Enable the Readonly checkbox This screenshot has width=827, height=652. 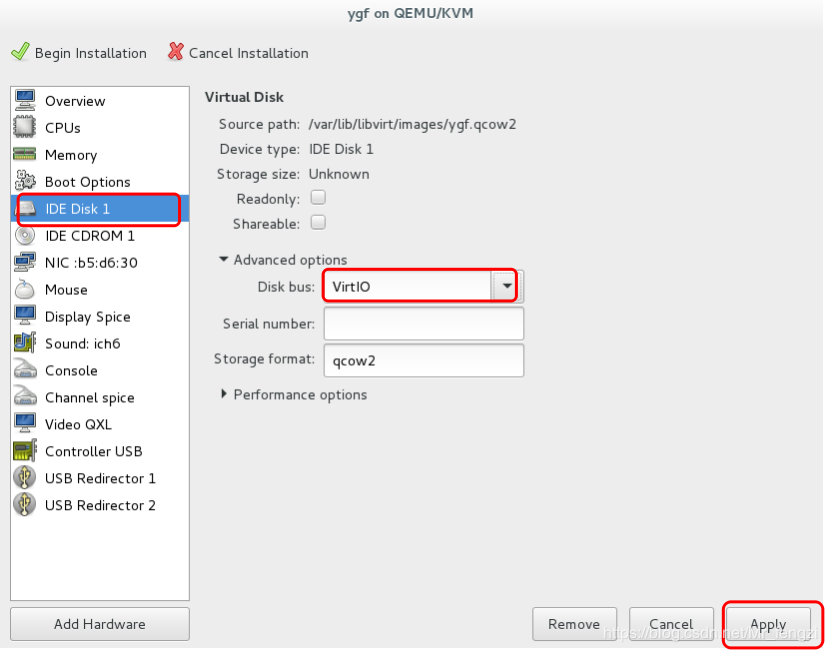319,198
